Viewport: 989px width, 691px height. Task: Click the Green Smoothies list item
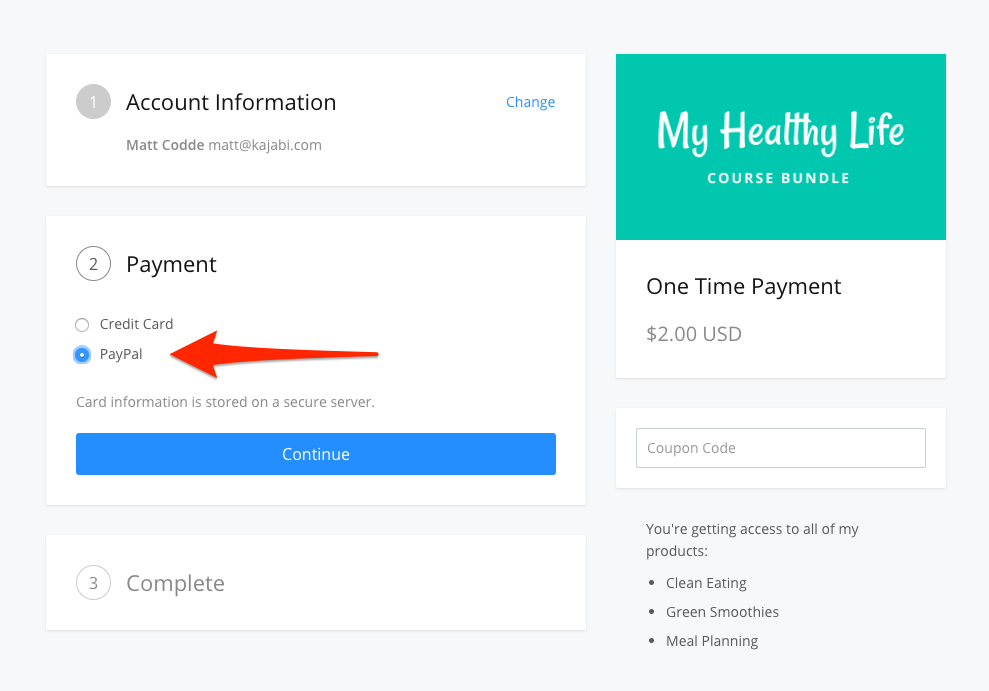tap(722, 612)
